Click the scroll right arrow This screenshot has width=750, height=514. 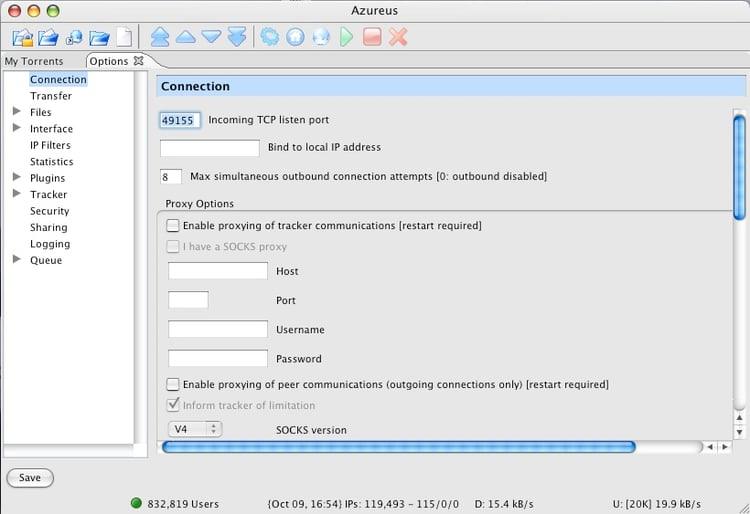725,447
